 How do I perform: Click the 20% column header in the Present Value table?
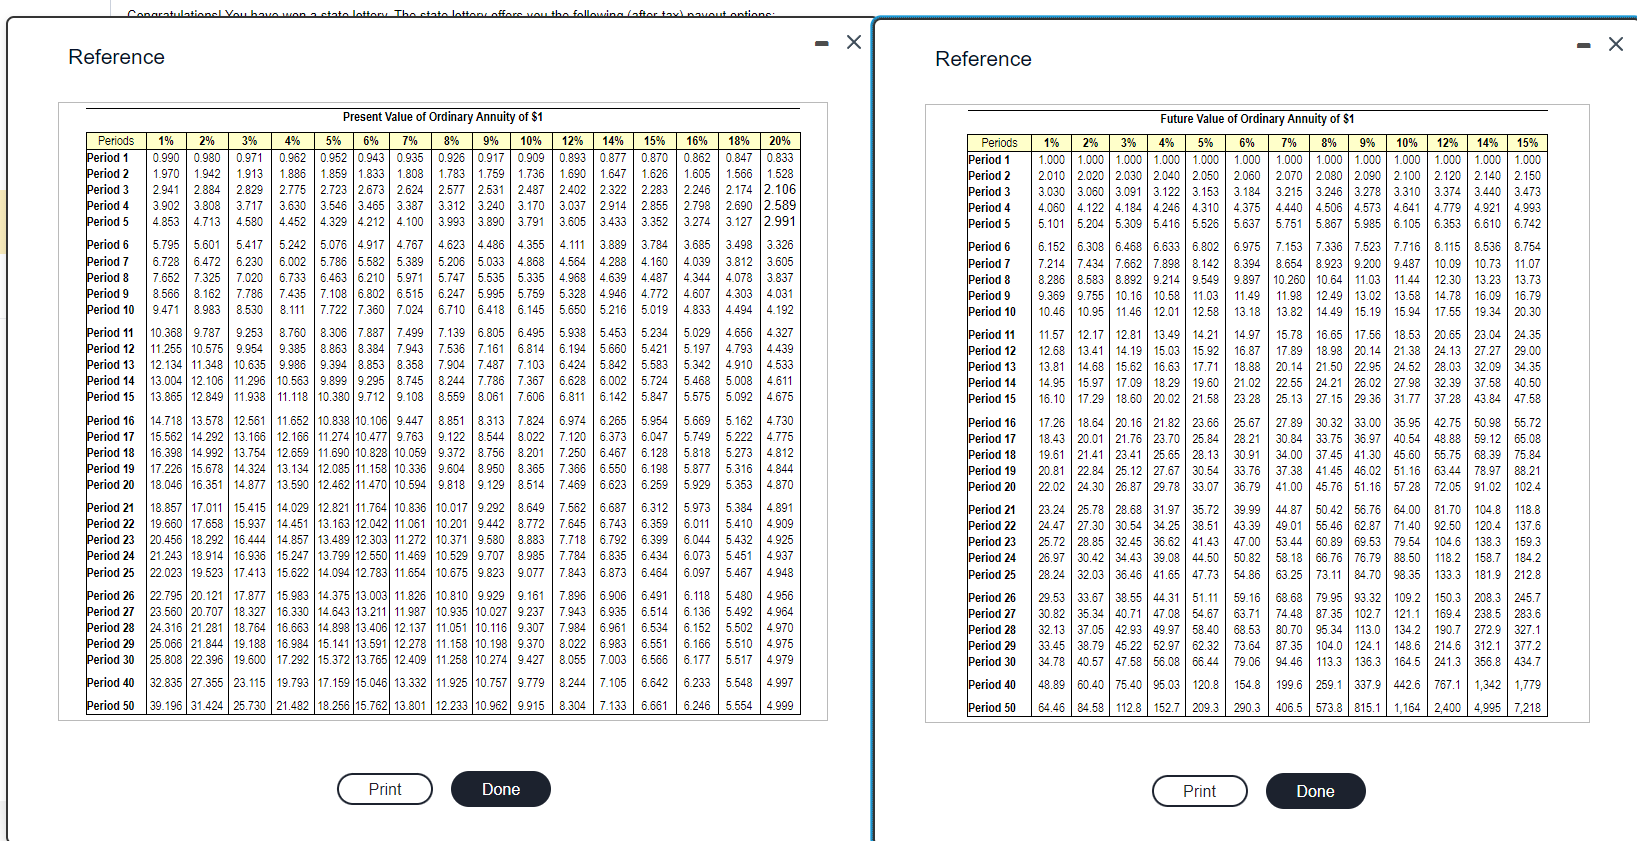coord(780,141)
